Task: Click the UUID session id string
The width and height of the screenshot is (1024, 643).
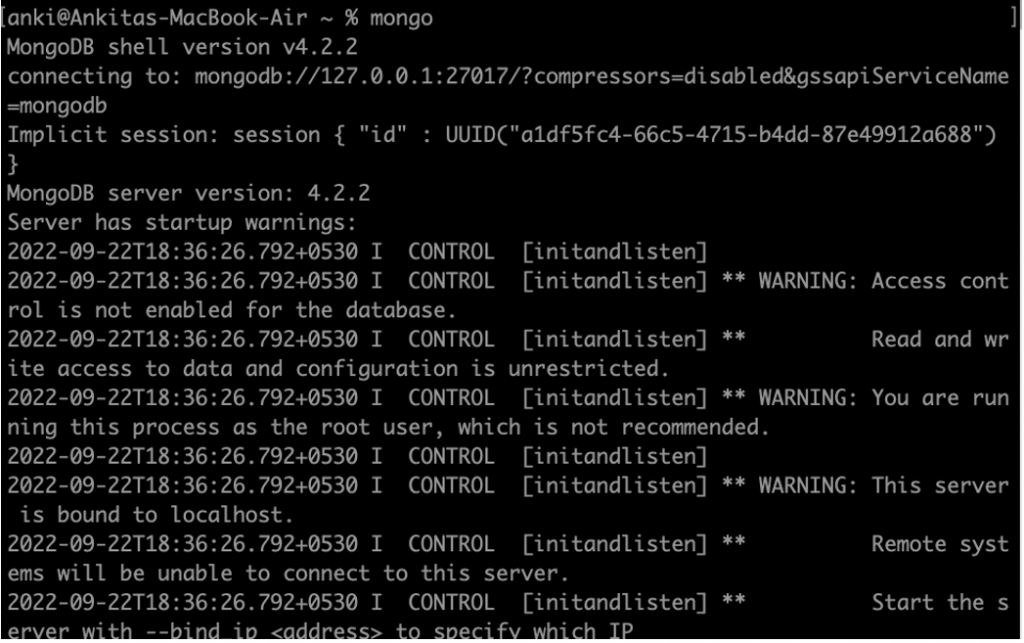Action: click(x=721, y=135)
